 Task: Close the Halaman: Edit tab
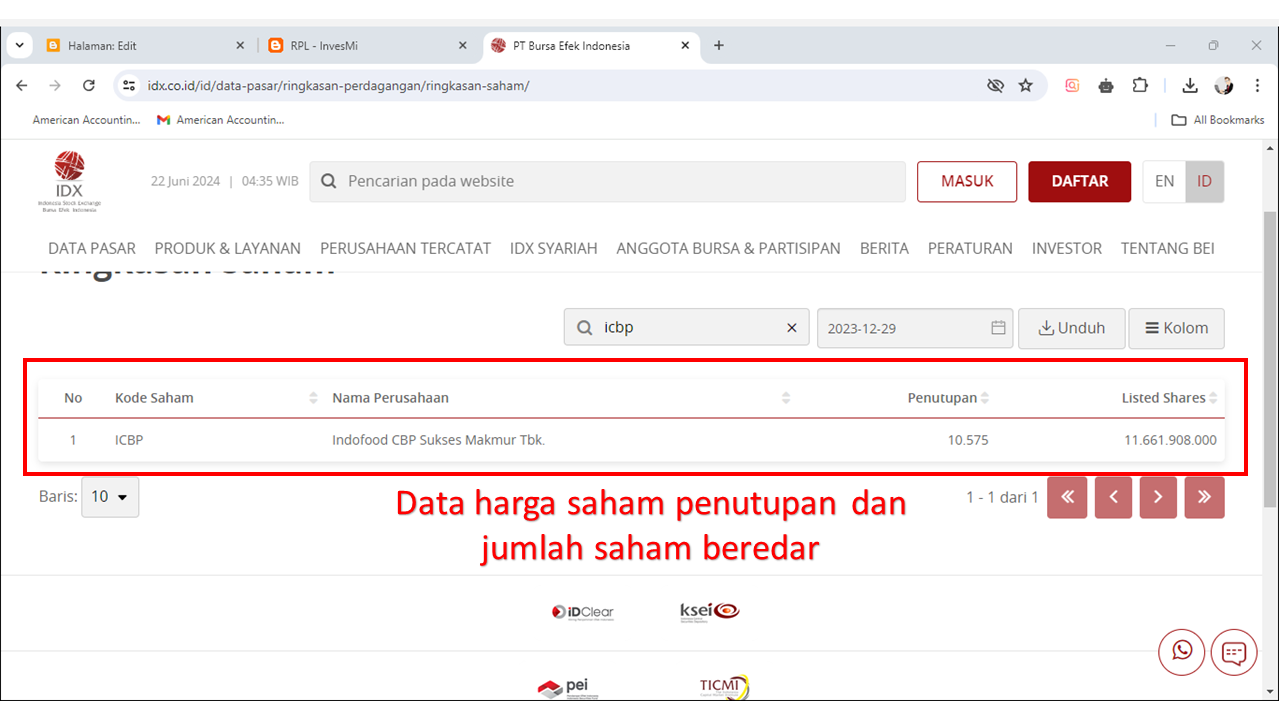240,45
